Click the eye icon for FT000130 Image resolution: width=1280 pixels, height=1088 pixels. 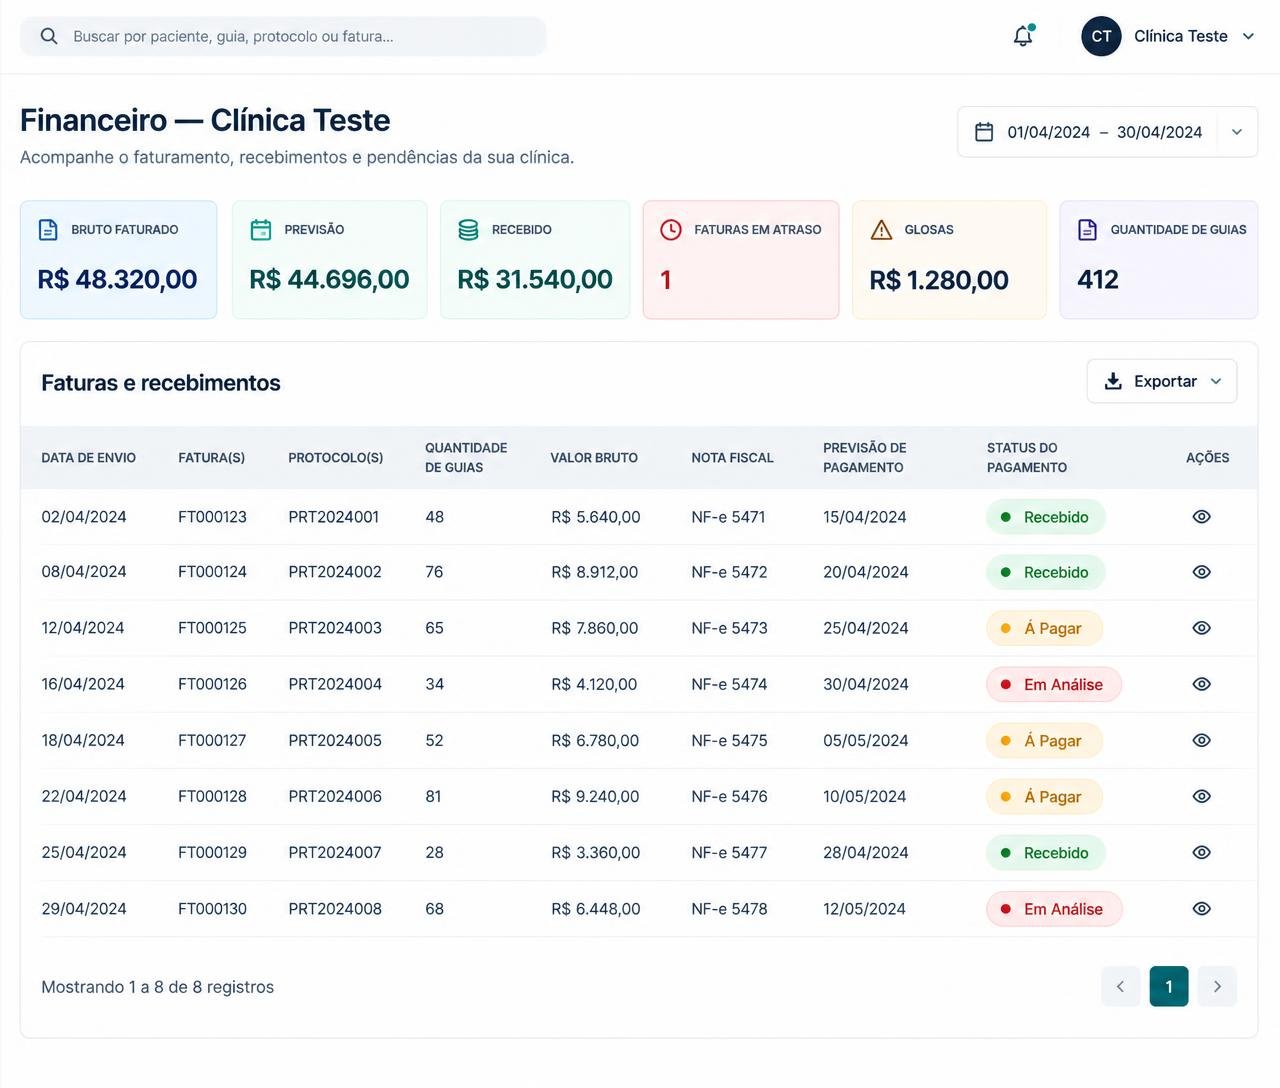[x=1202, y=909]
